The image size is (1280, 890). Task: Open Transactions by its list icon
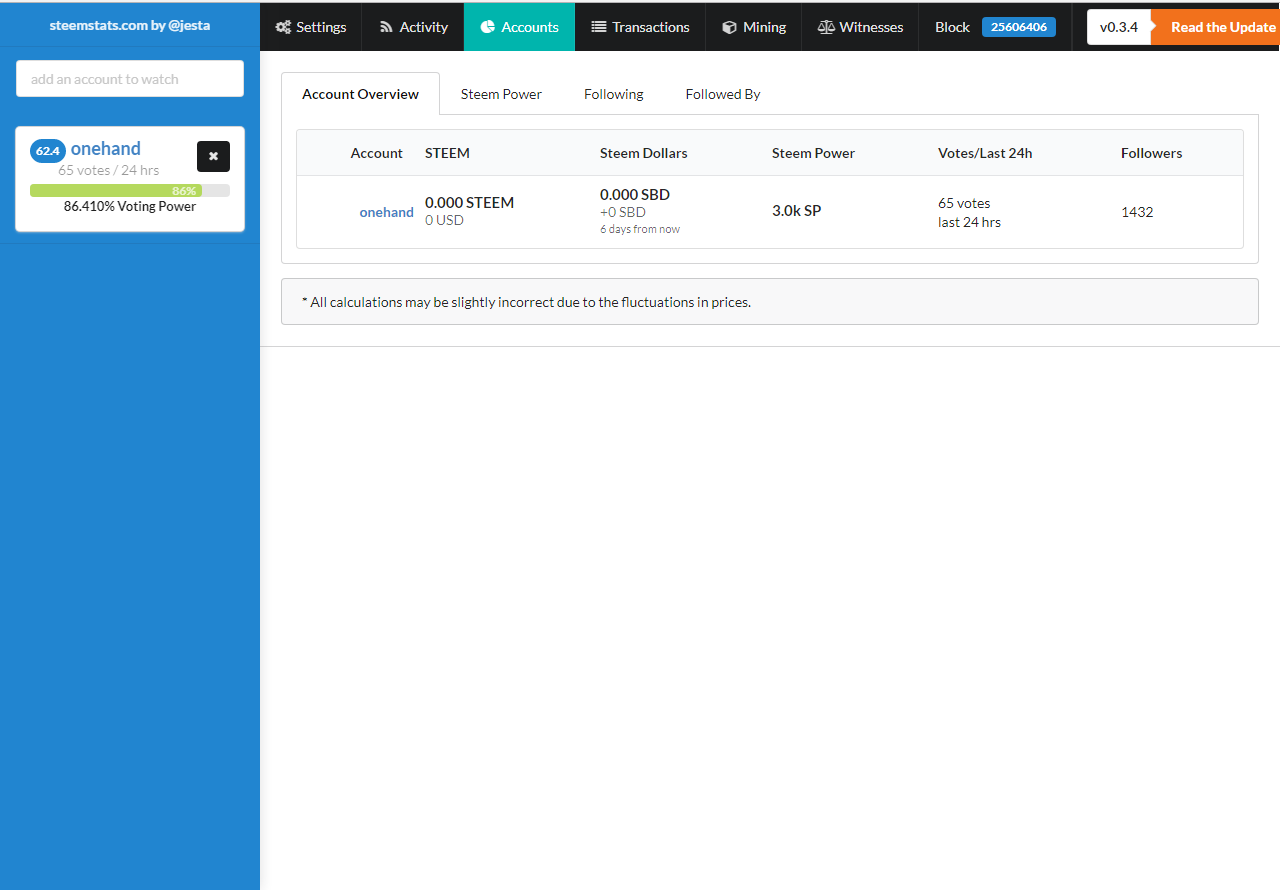[599, 27]
